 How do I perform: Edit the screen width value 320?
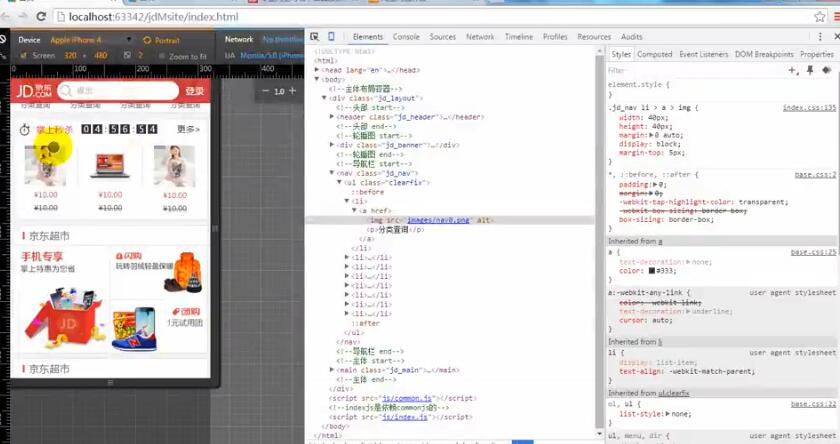pos(70,55)
